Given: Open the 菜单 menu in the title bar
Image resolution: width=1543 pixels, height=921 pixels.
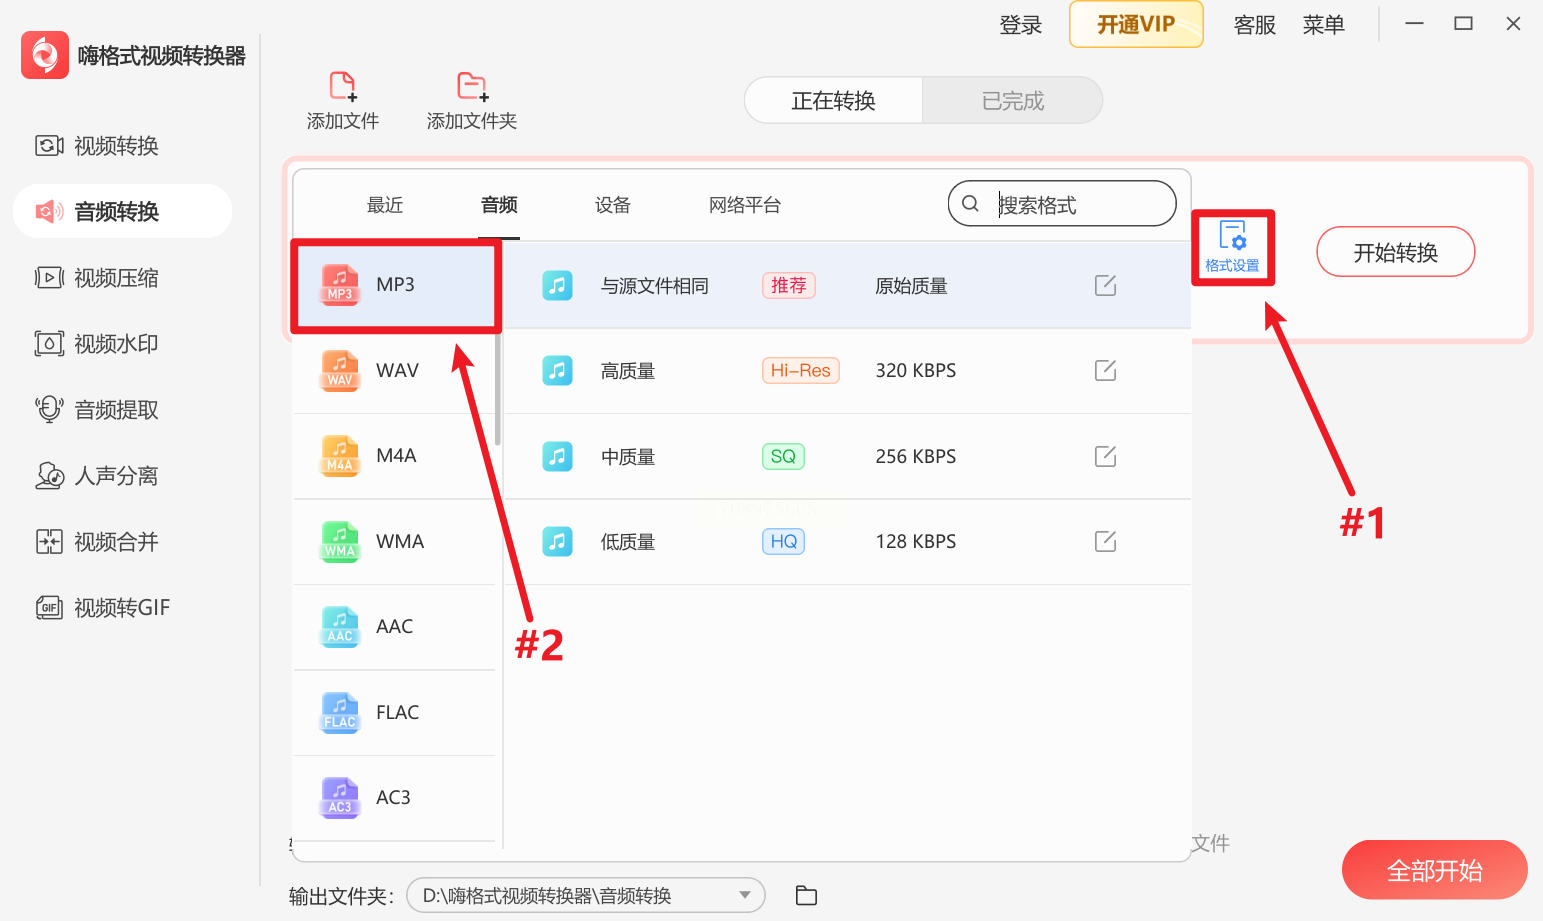Looking at the screenshot, I should tap(1323, 25).
